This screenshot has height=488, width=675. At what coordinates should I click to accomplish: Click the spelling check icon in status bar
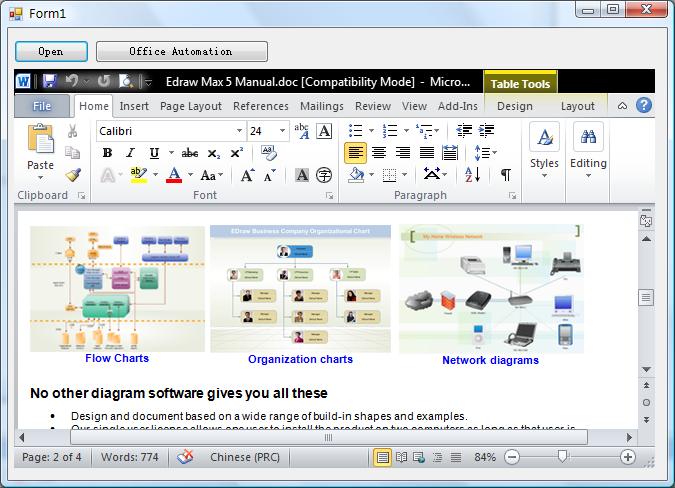pyautogui.click(x=186, y=457)
